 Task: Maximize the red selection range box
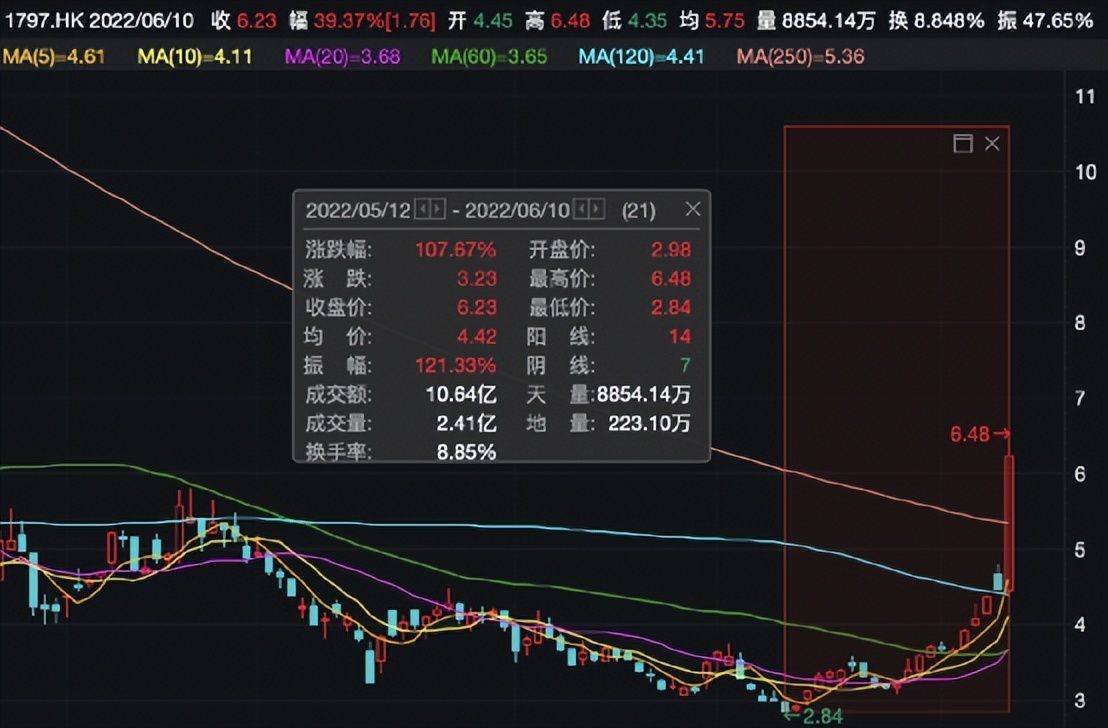pos(962,144)
